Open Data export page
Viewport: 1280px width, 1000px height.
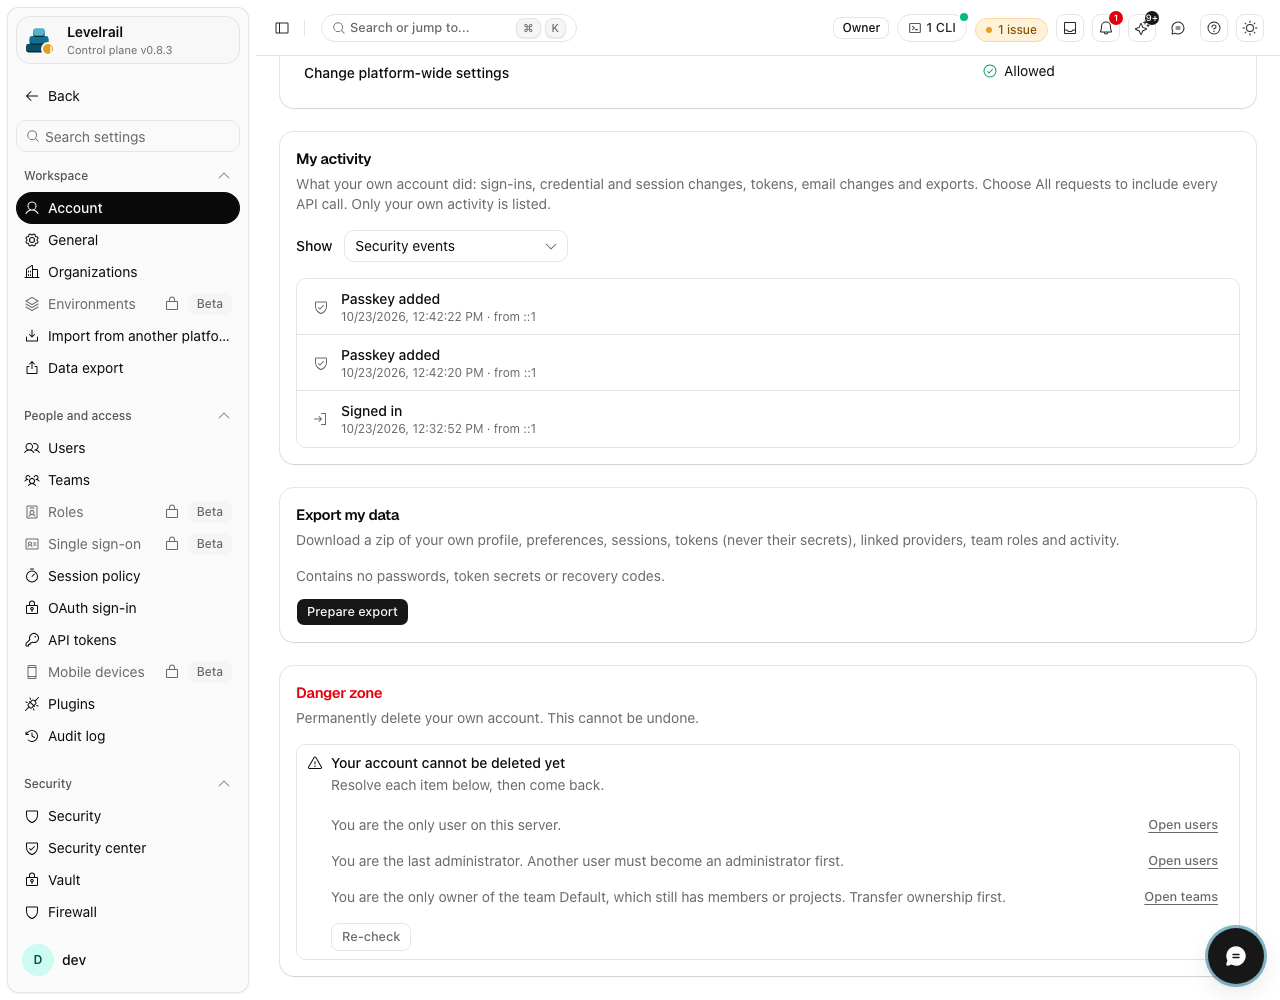point(128,368)
